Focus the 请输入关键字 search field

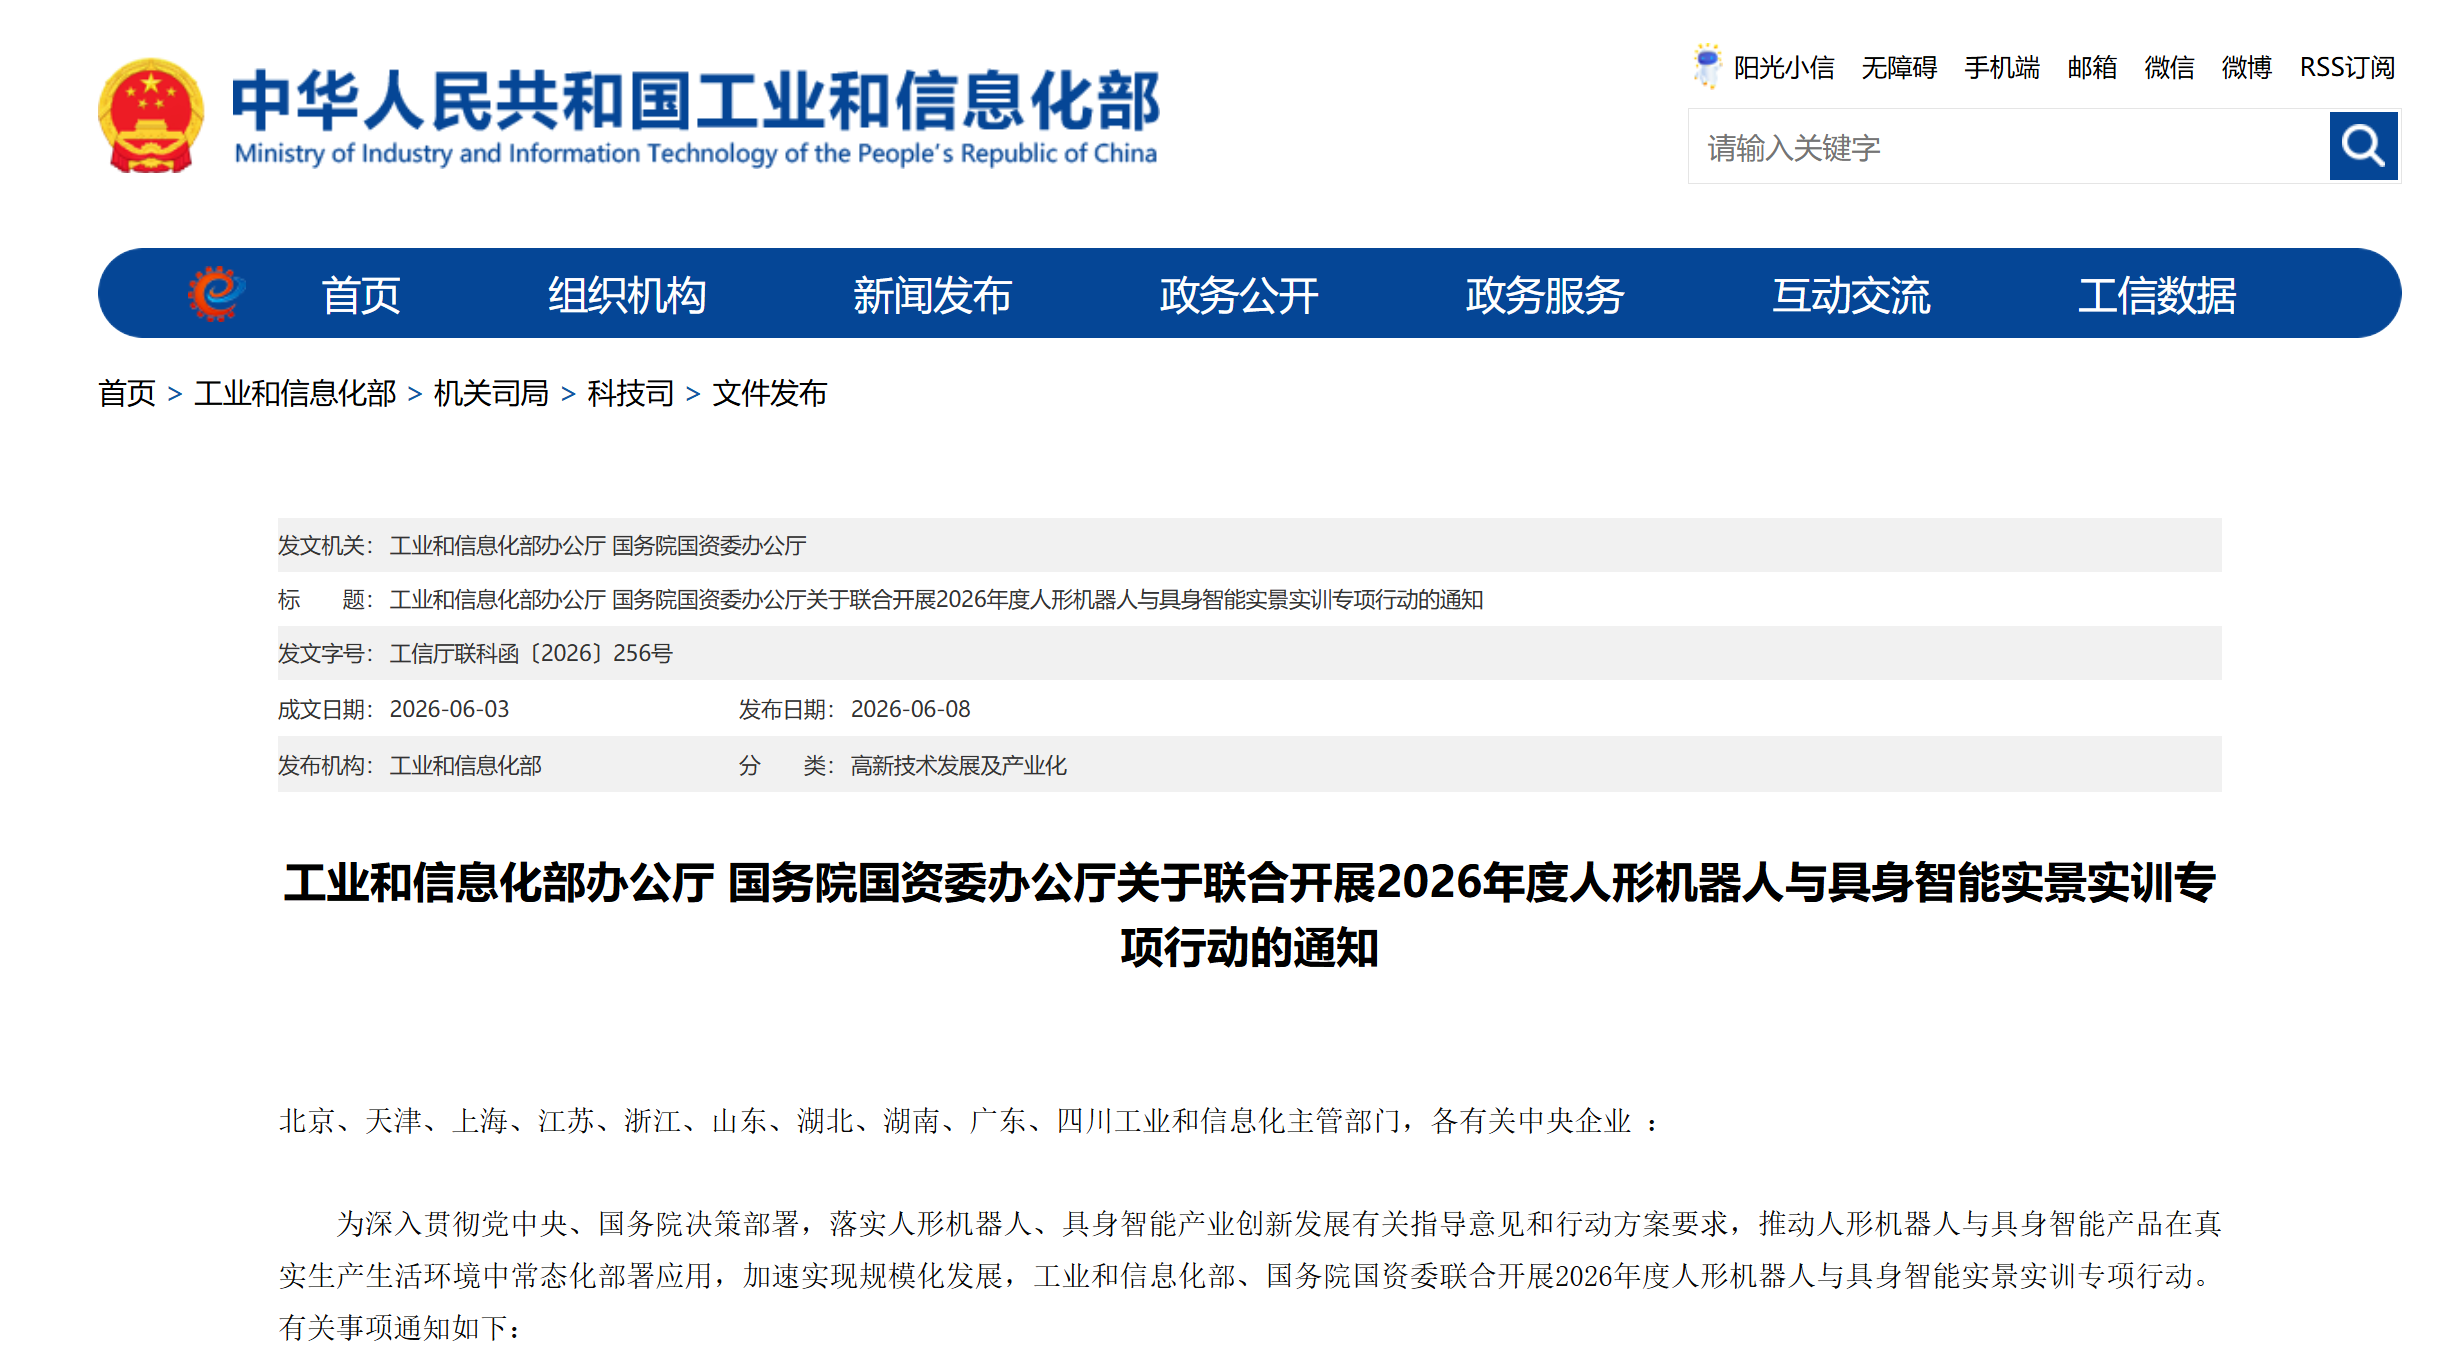[2008, 147]
